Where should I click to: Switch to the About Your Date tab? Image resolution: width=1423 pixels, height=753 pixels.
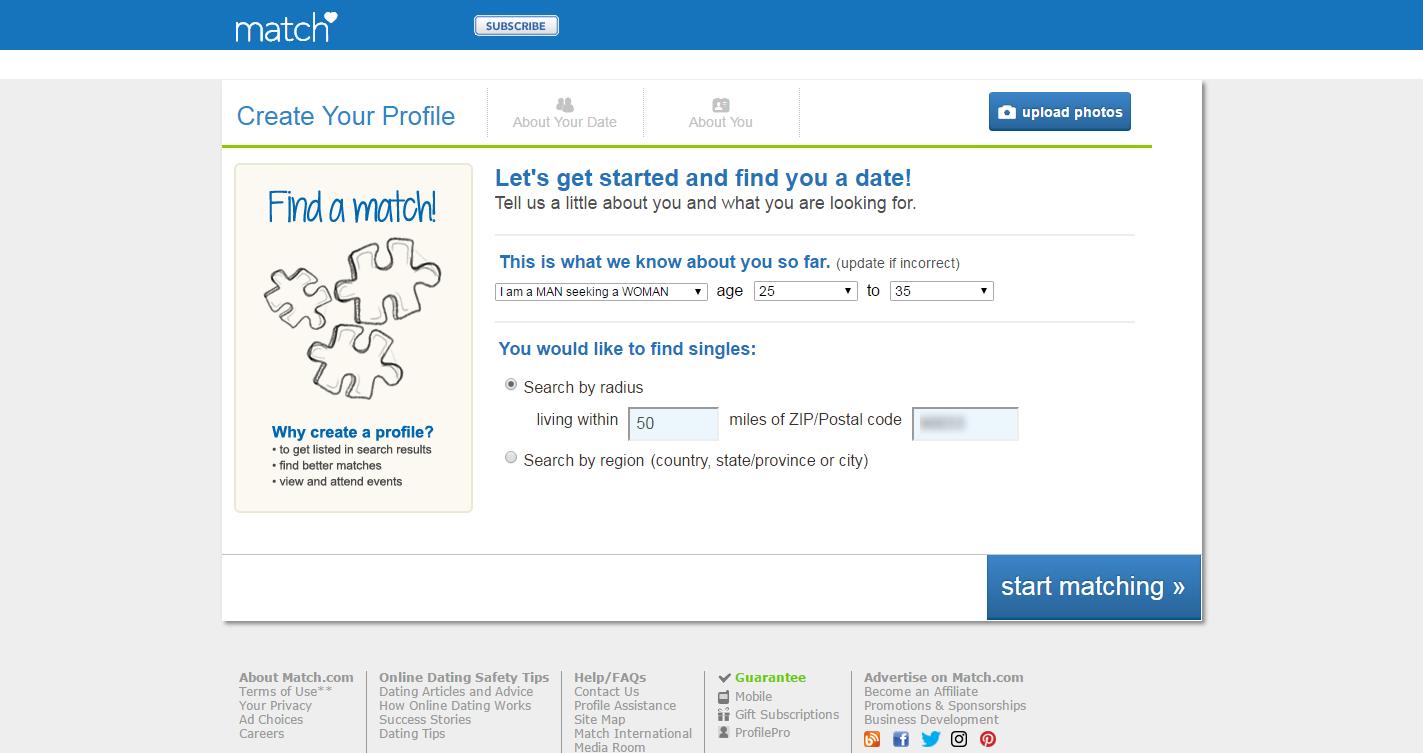tap(565, 113)
